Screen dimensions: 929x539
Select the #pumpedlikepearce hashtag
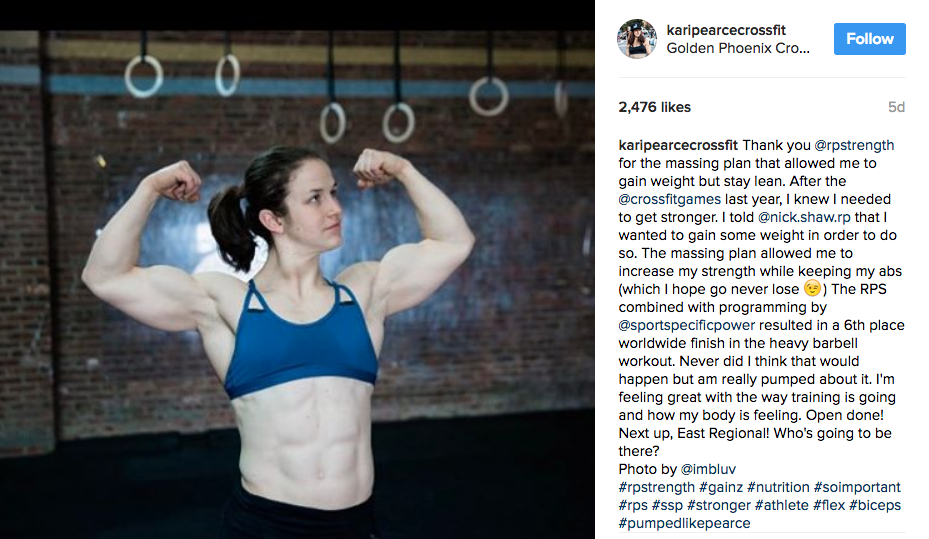coord(684,524)
